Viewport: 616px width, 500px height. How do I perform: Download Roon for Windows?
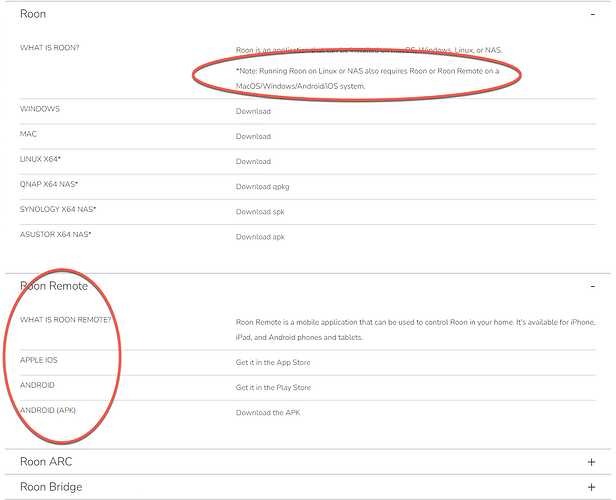pos(253,111)
